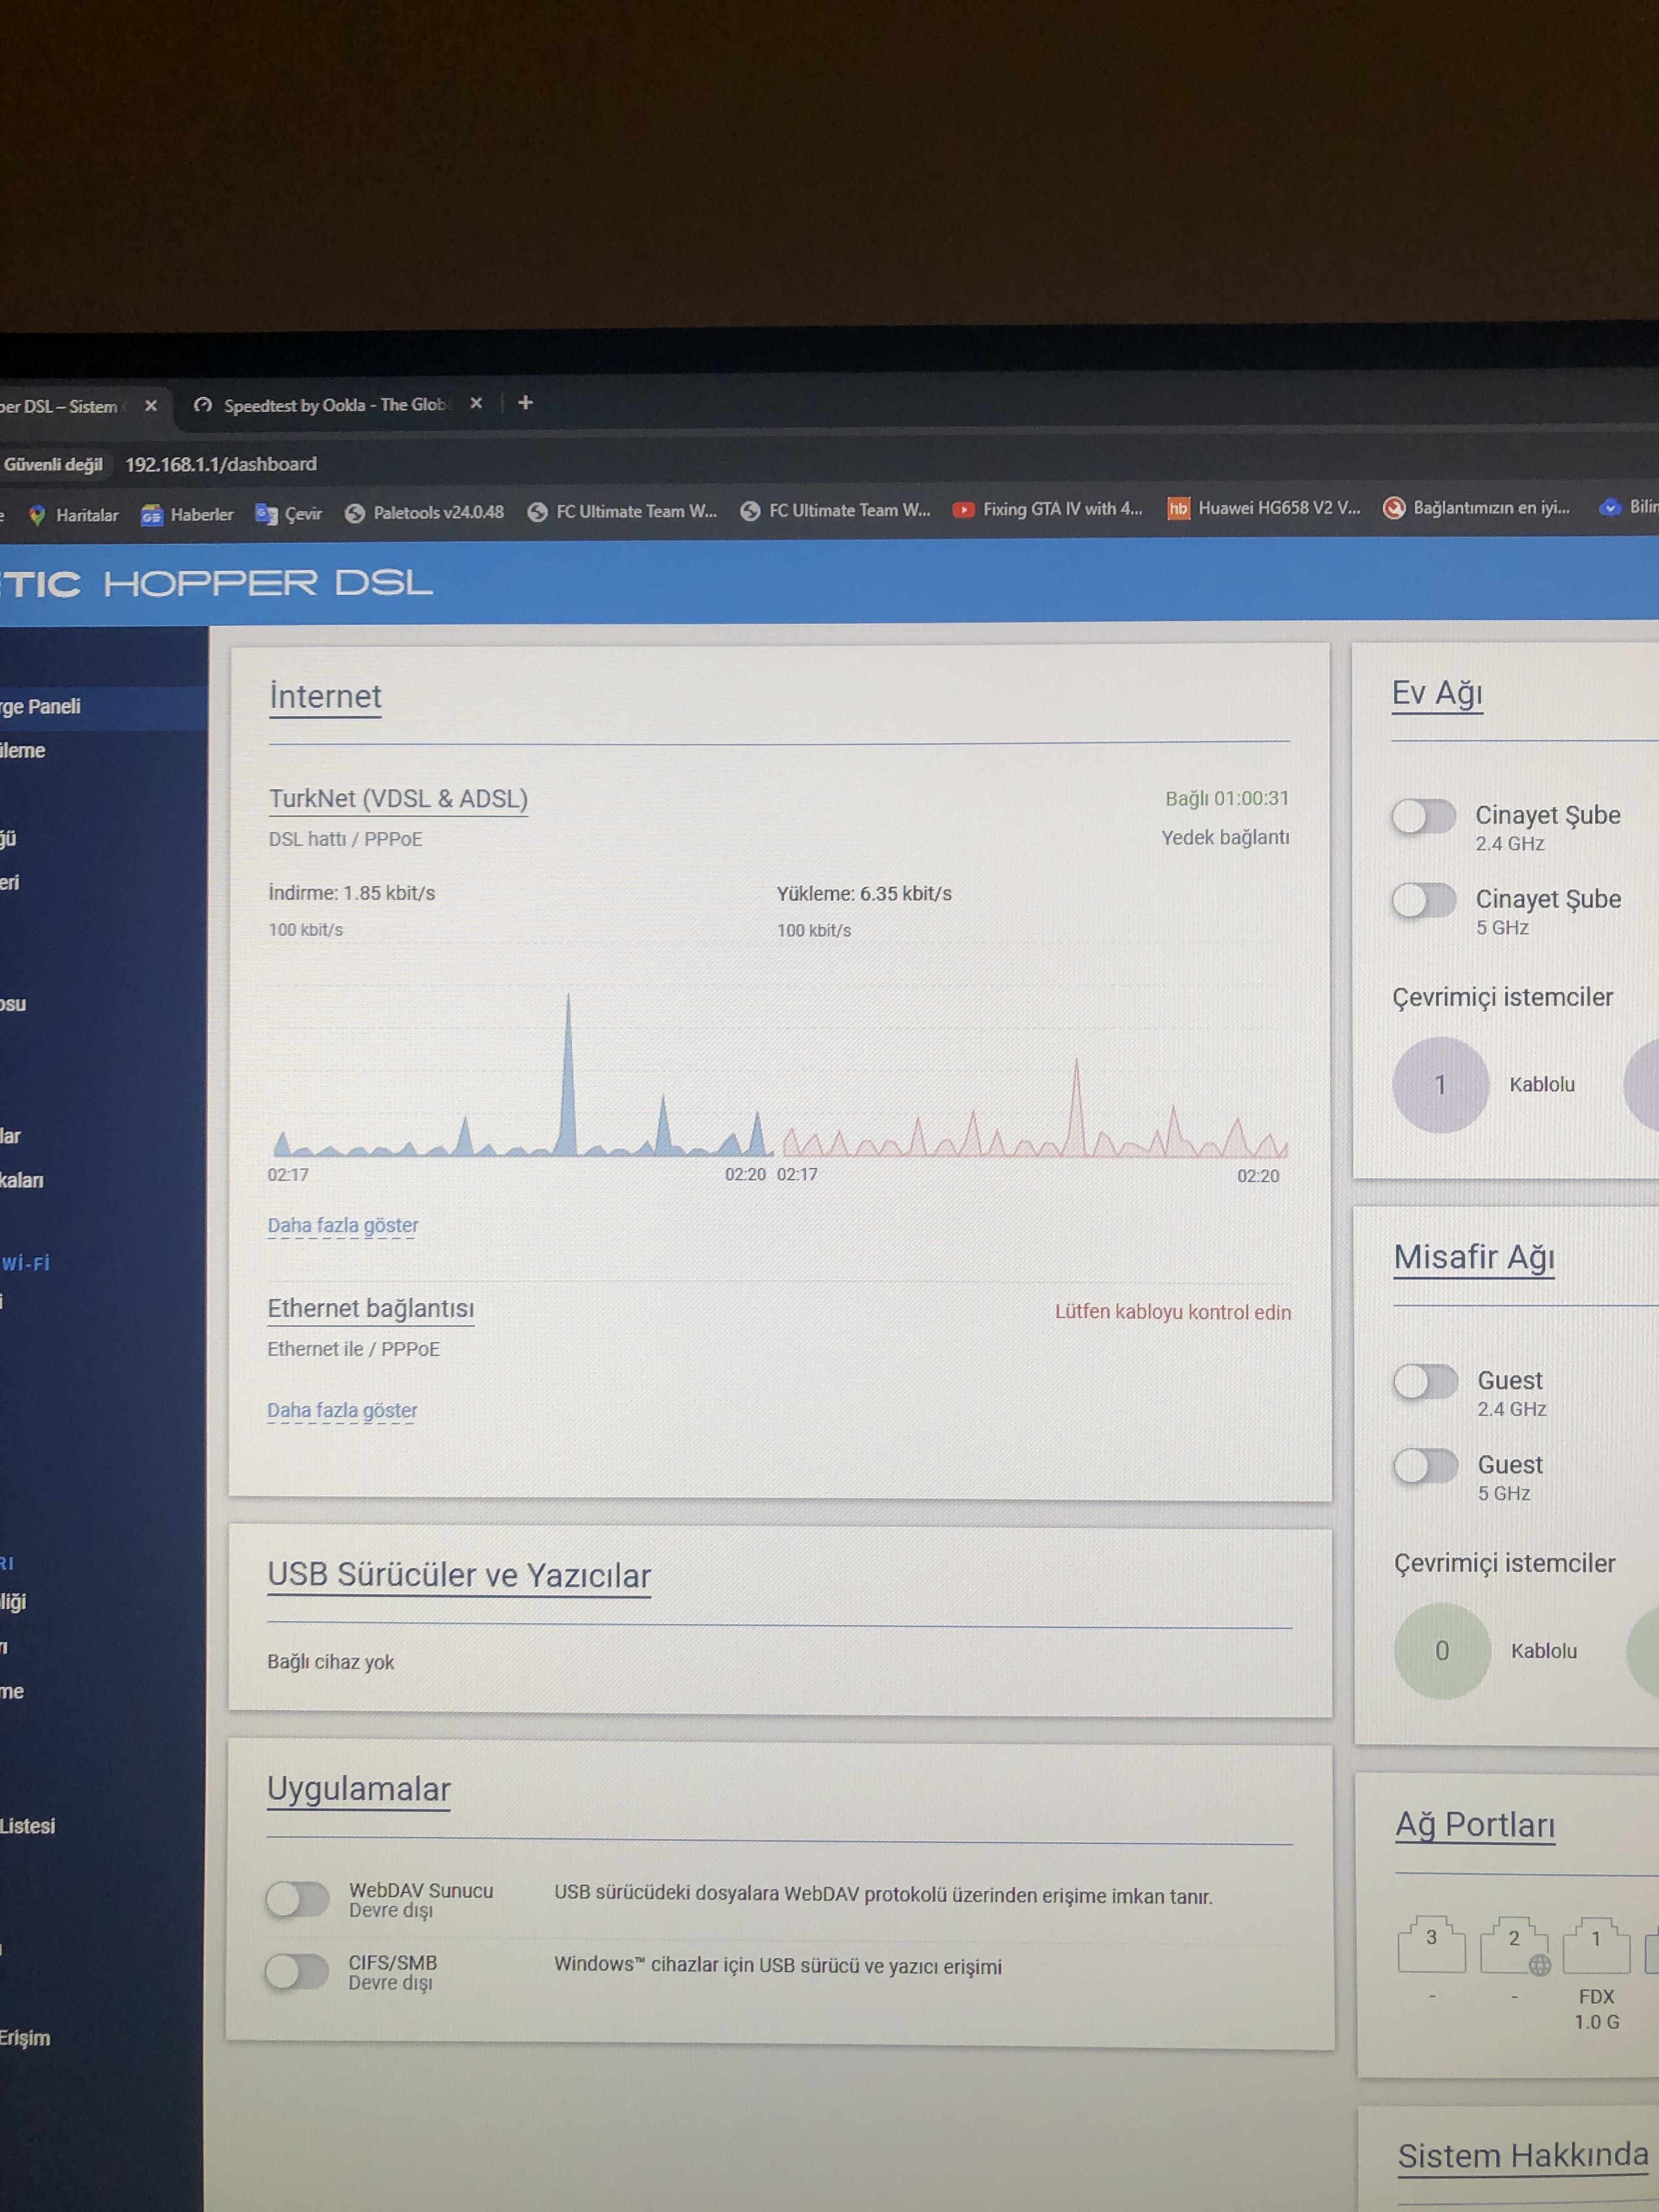Enable Guest 2.4 GHz network
Image resolution: width=1659 pixels, height=2212 pixels.
click(1426, 1382)
